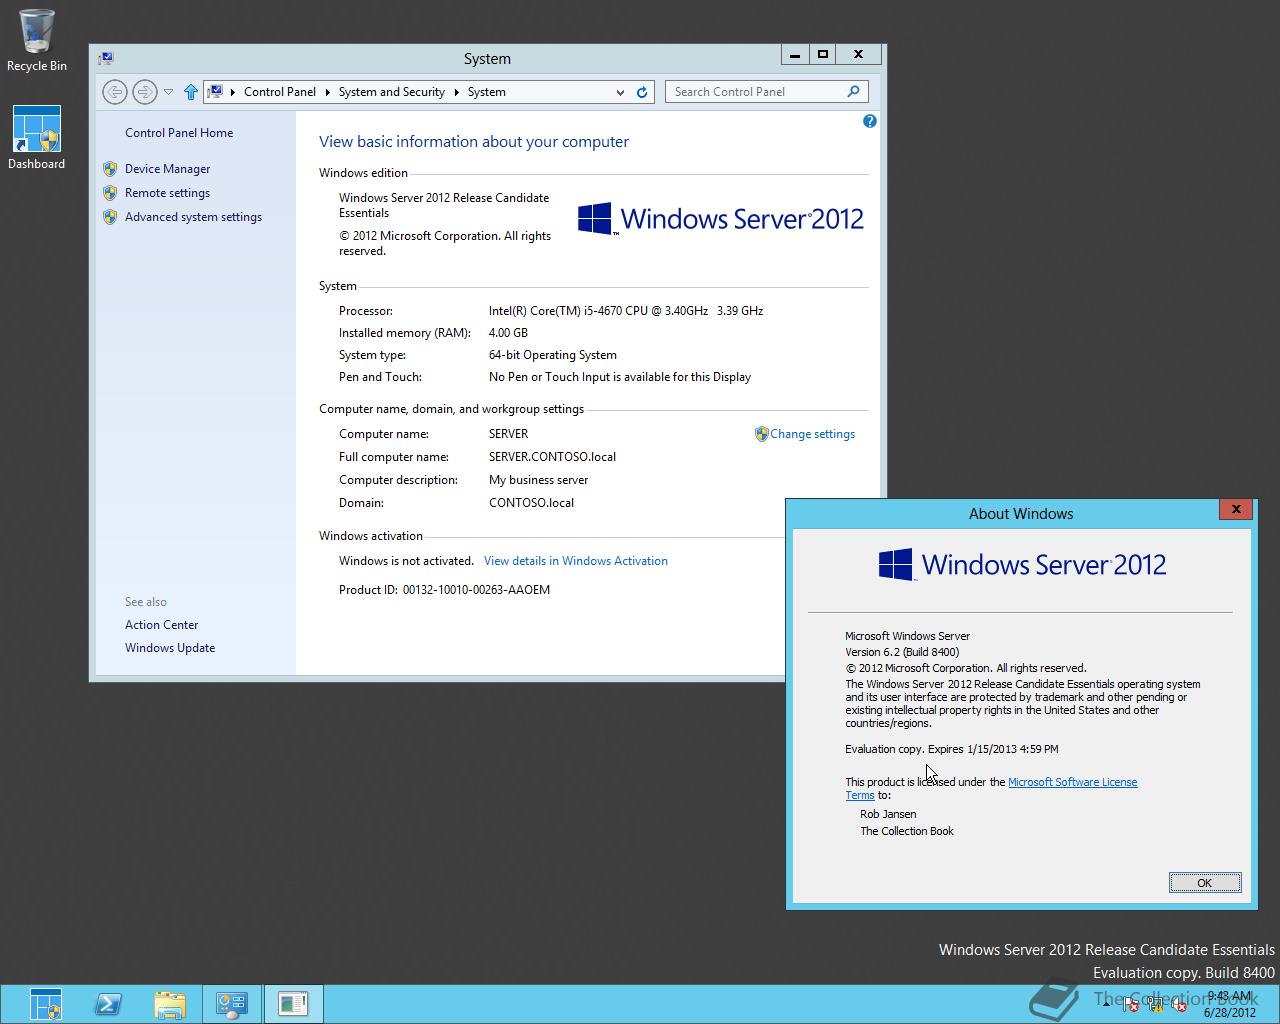Click the processor value Intel Core i5-4670
This screenshot has width=1280, height=1024.
[626, 311]
